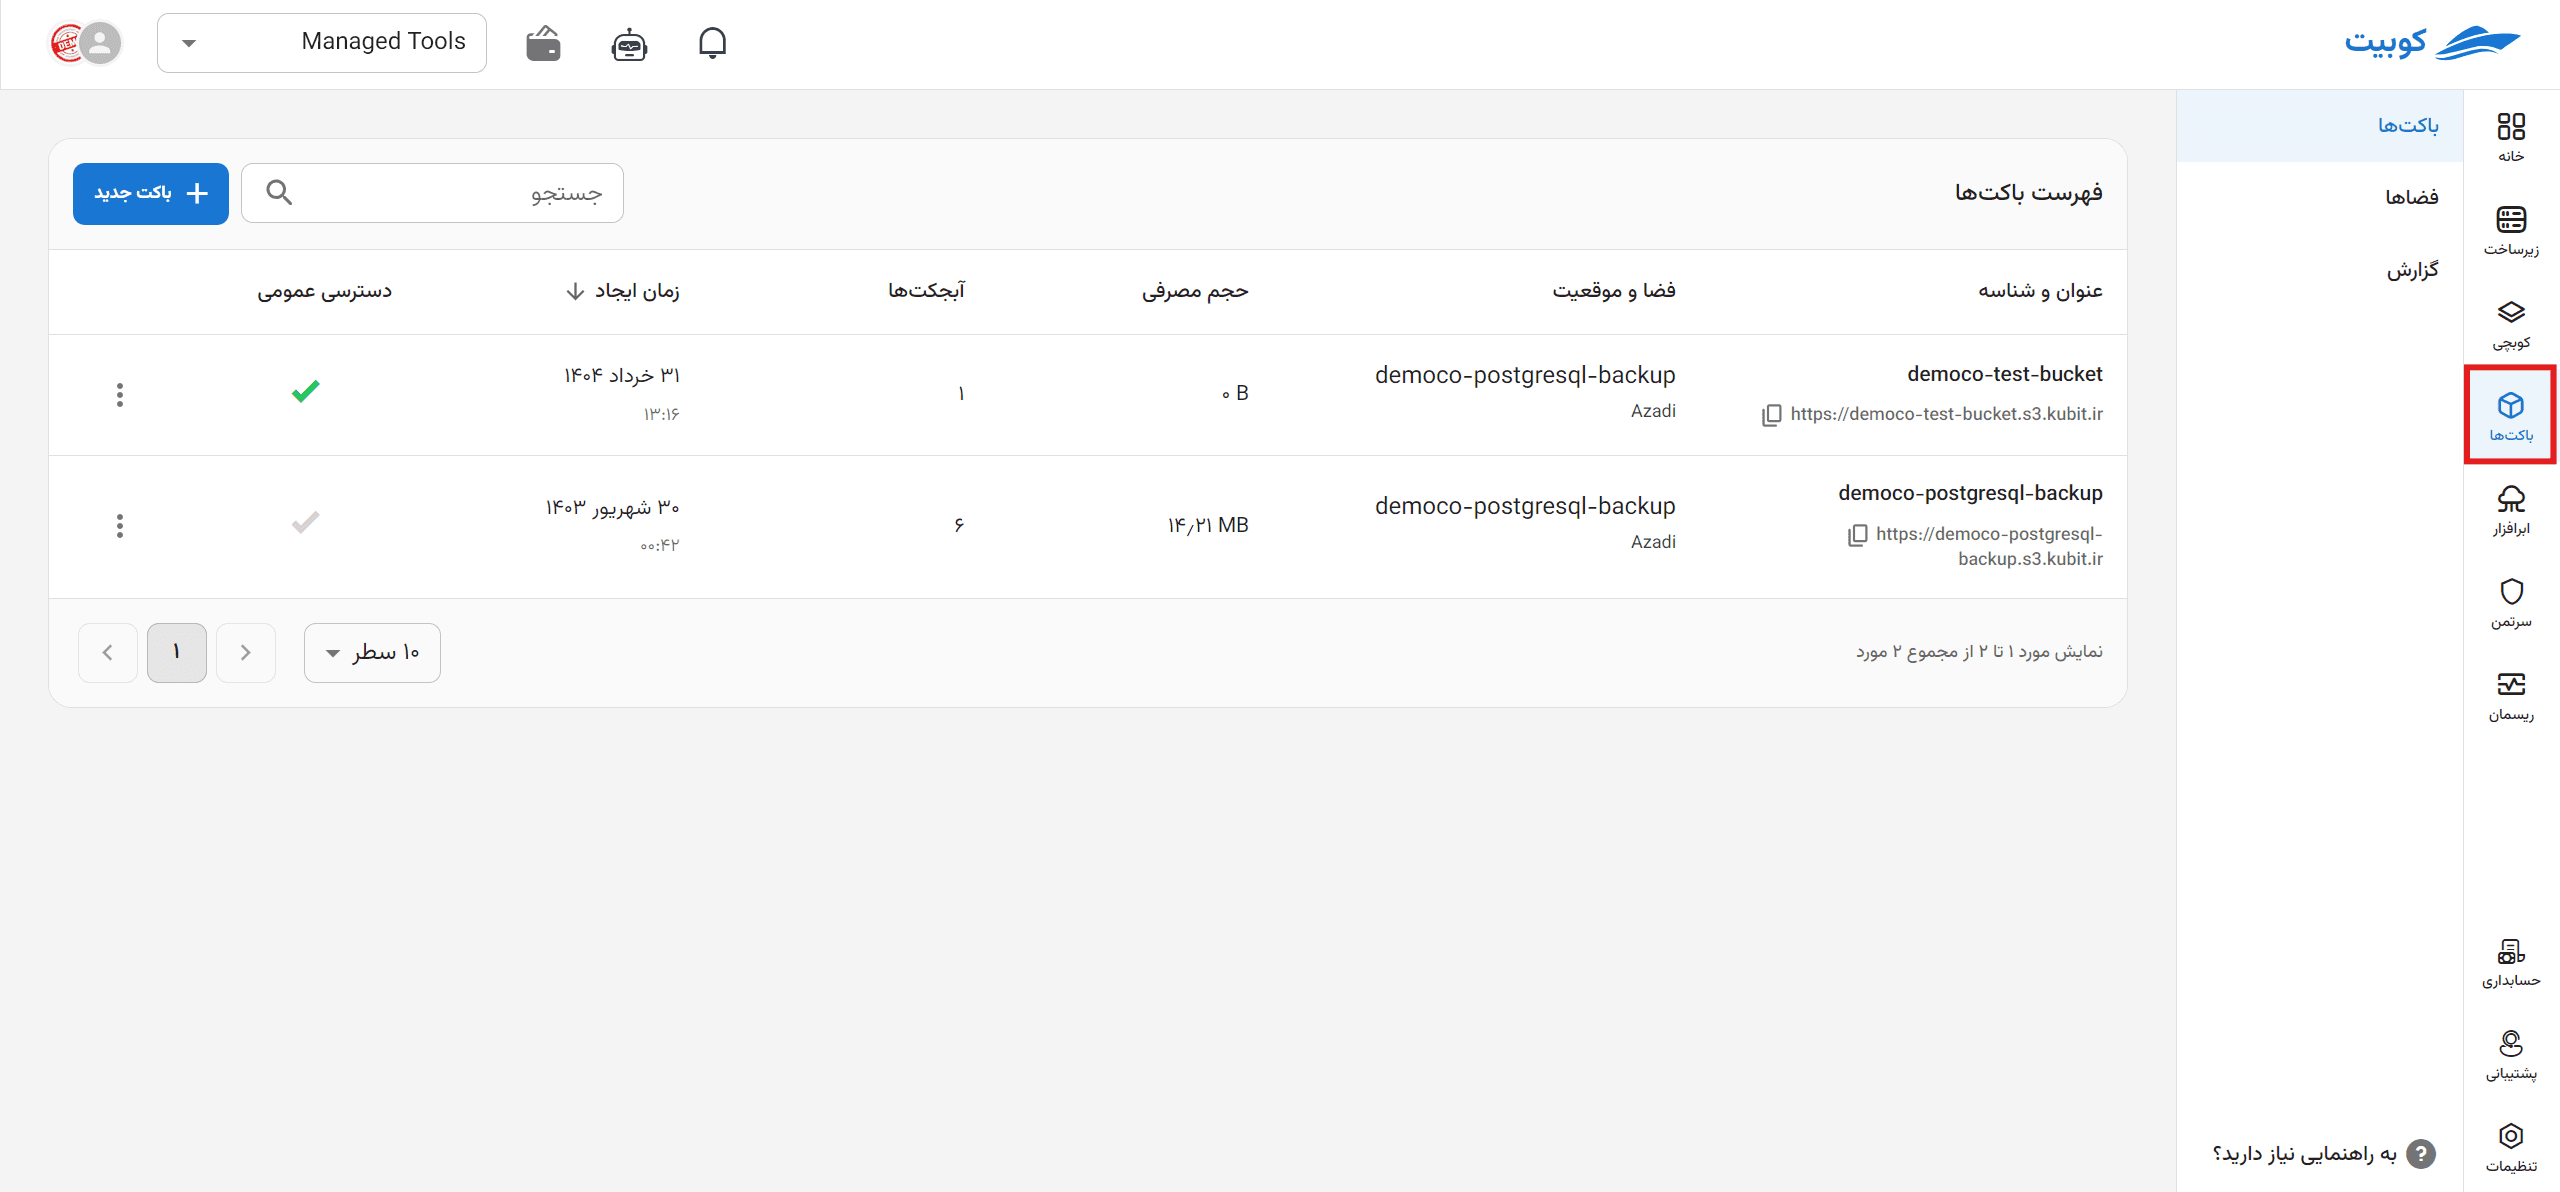Click the باکت جدید new bucket button
Screen dimensions: 2560x1192
pos(151,193)
